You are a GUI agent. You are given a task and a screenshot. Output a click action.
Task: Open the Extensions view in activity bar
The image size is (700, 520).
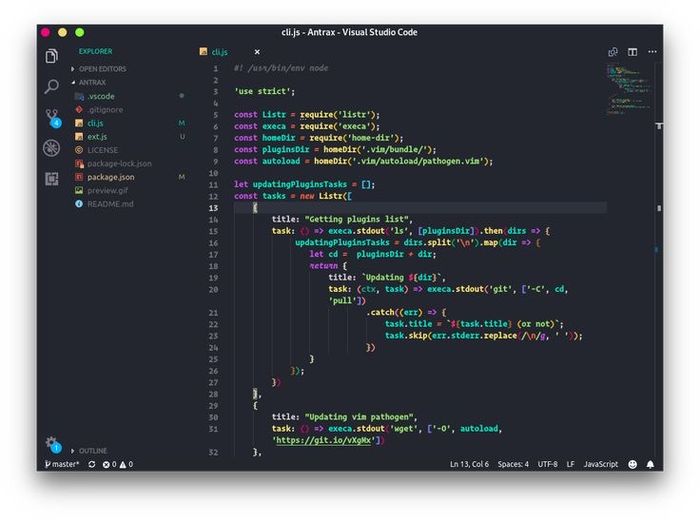[x=52, y=179]
